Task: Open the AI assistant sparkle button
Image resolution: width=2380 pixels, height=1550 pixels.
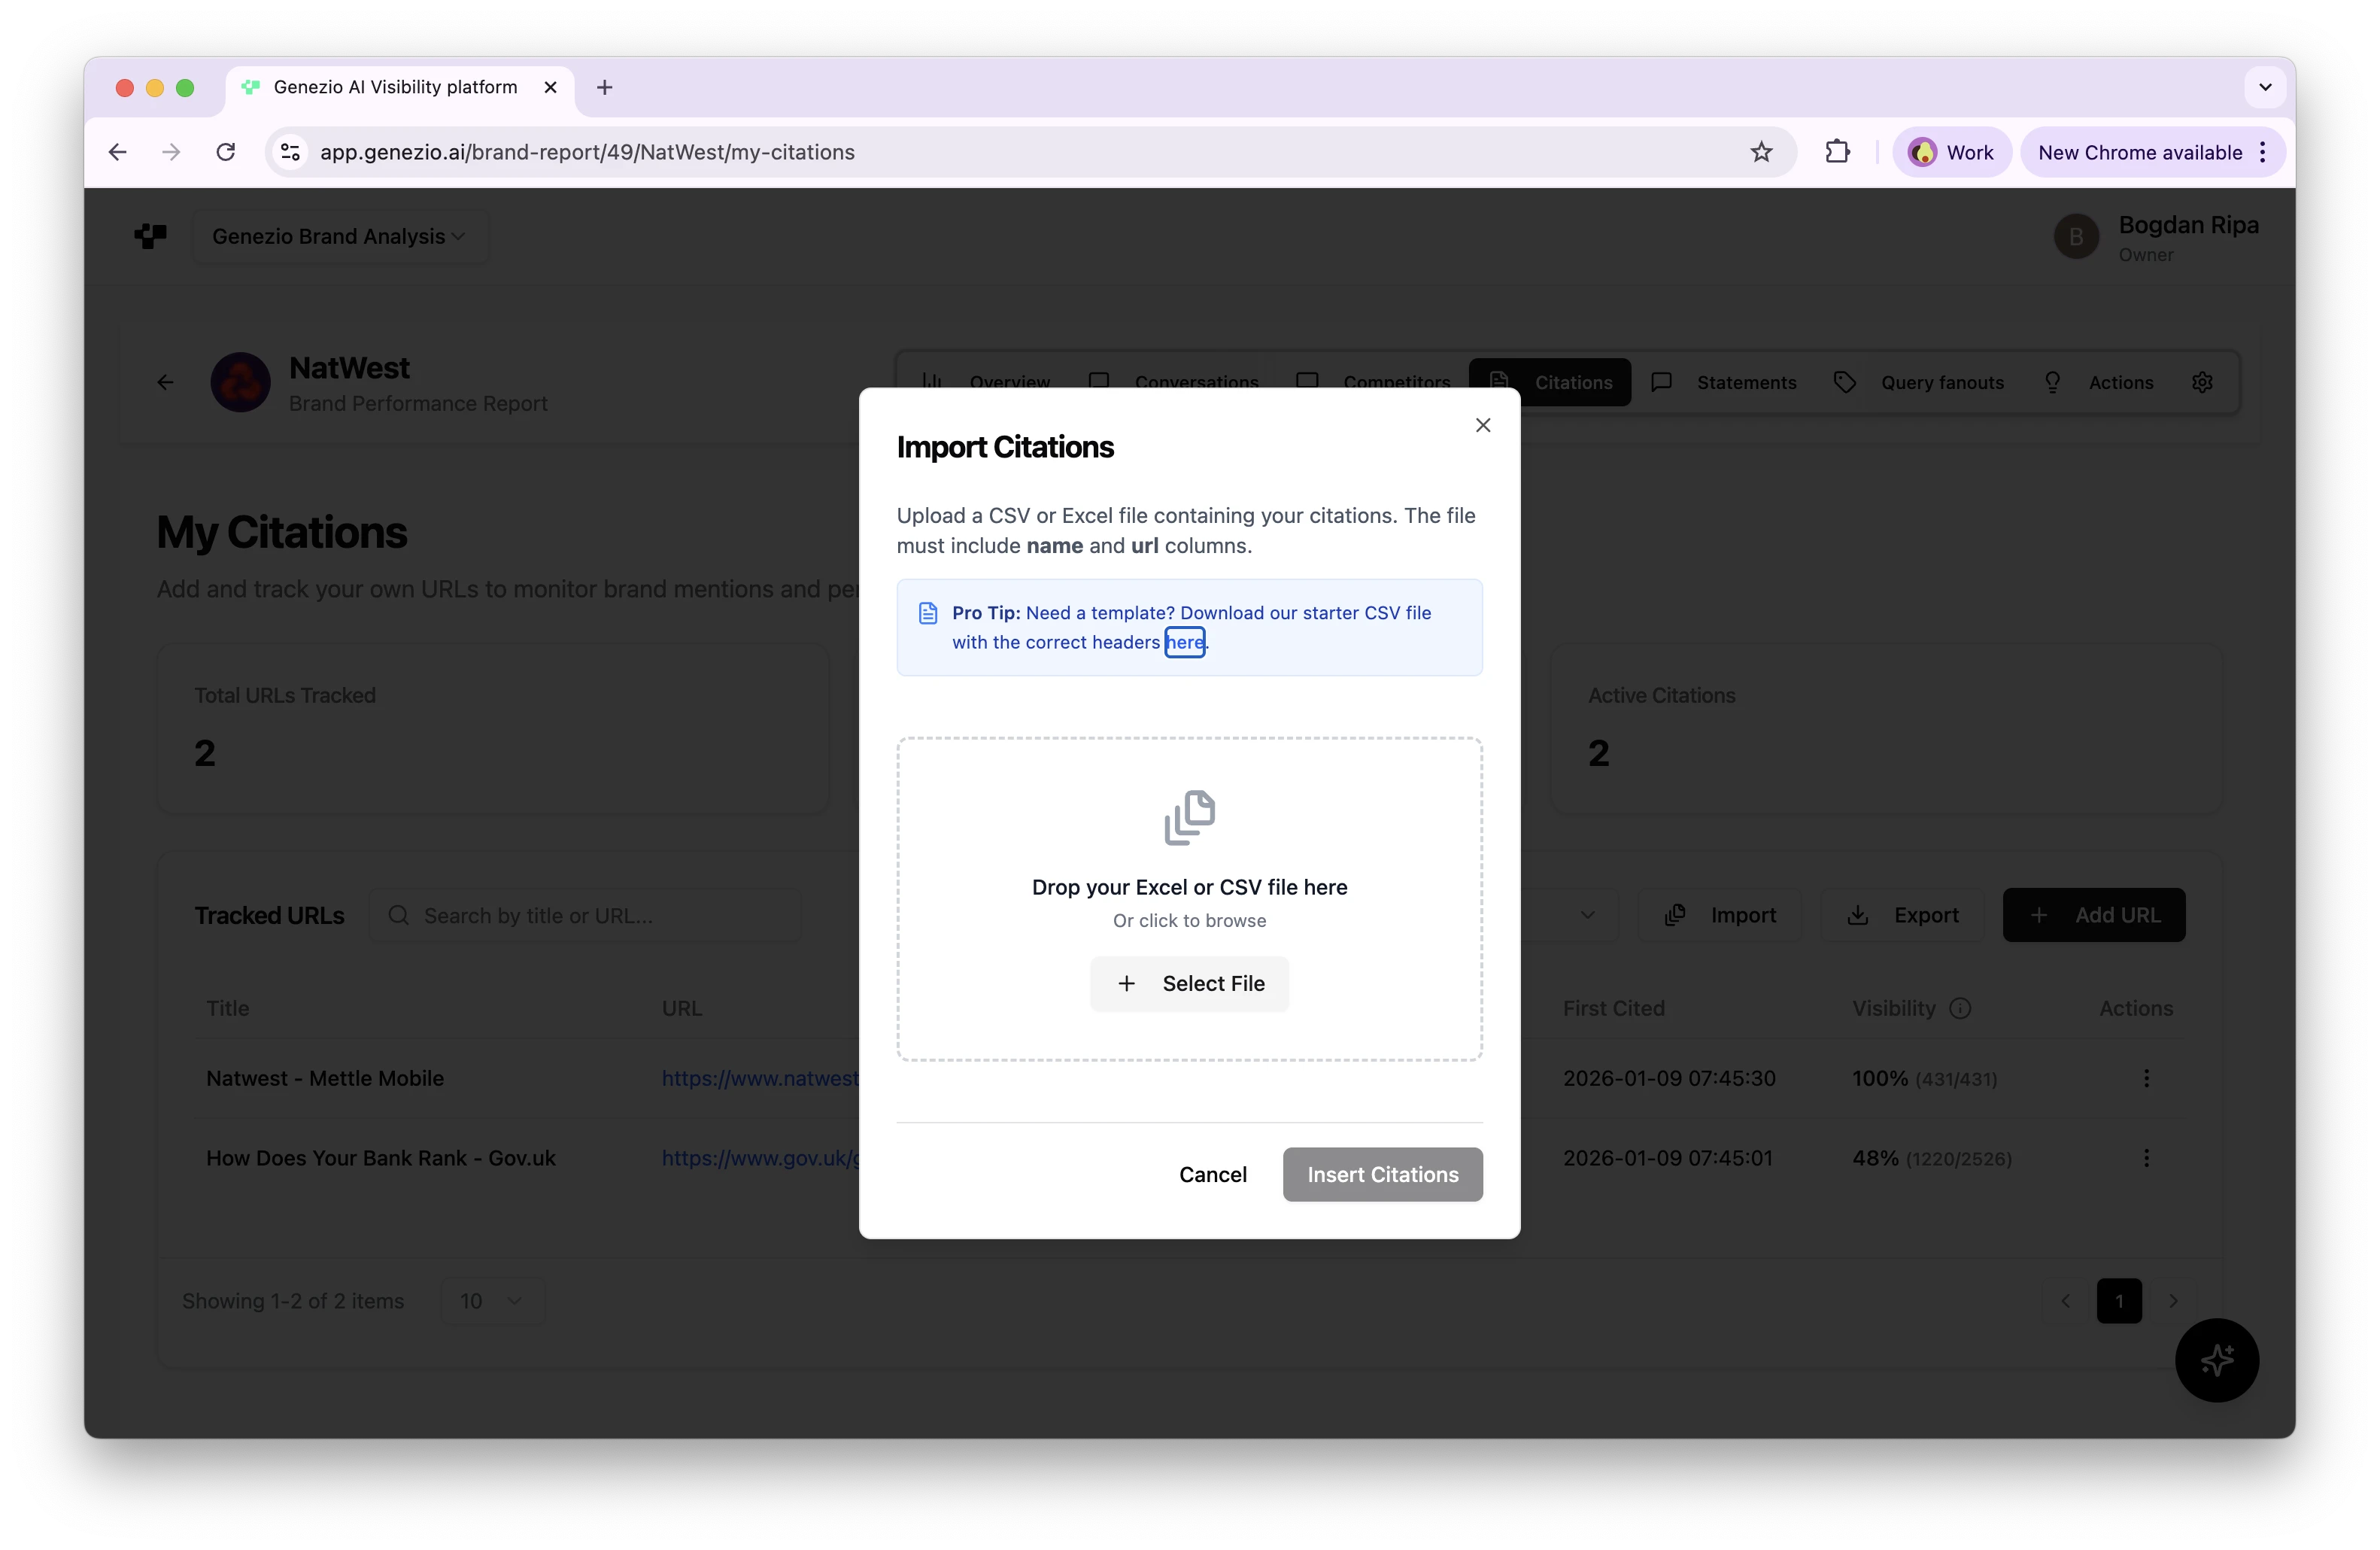Action: [2216, 1360]
